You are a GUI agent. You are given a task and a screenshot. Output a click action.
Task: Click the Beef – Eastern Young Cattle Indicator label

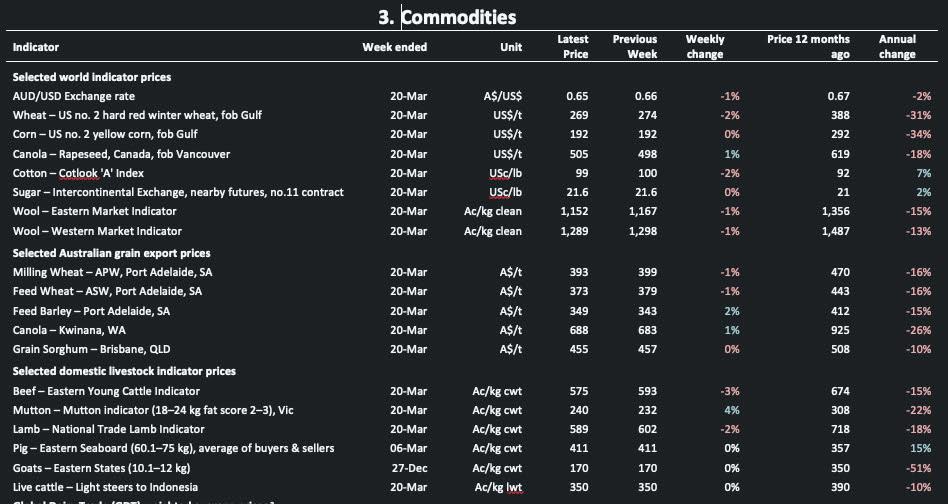106,391
